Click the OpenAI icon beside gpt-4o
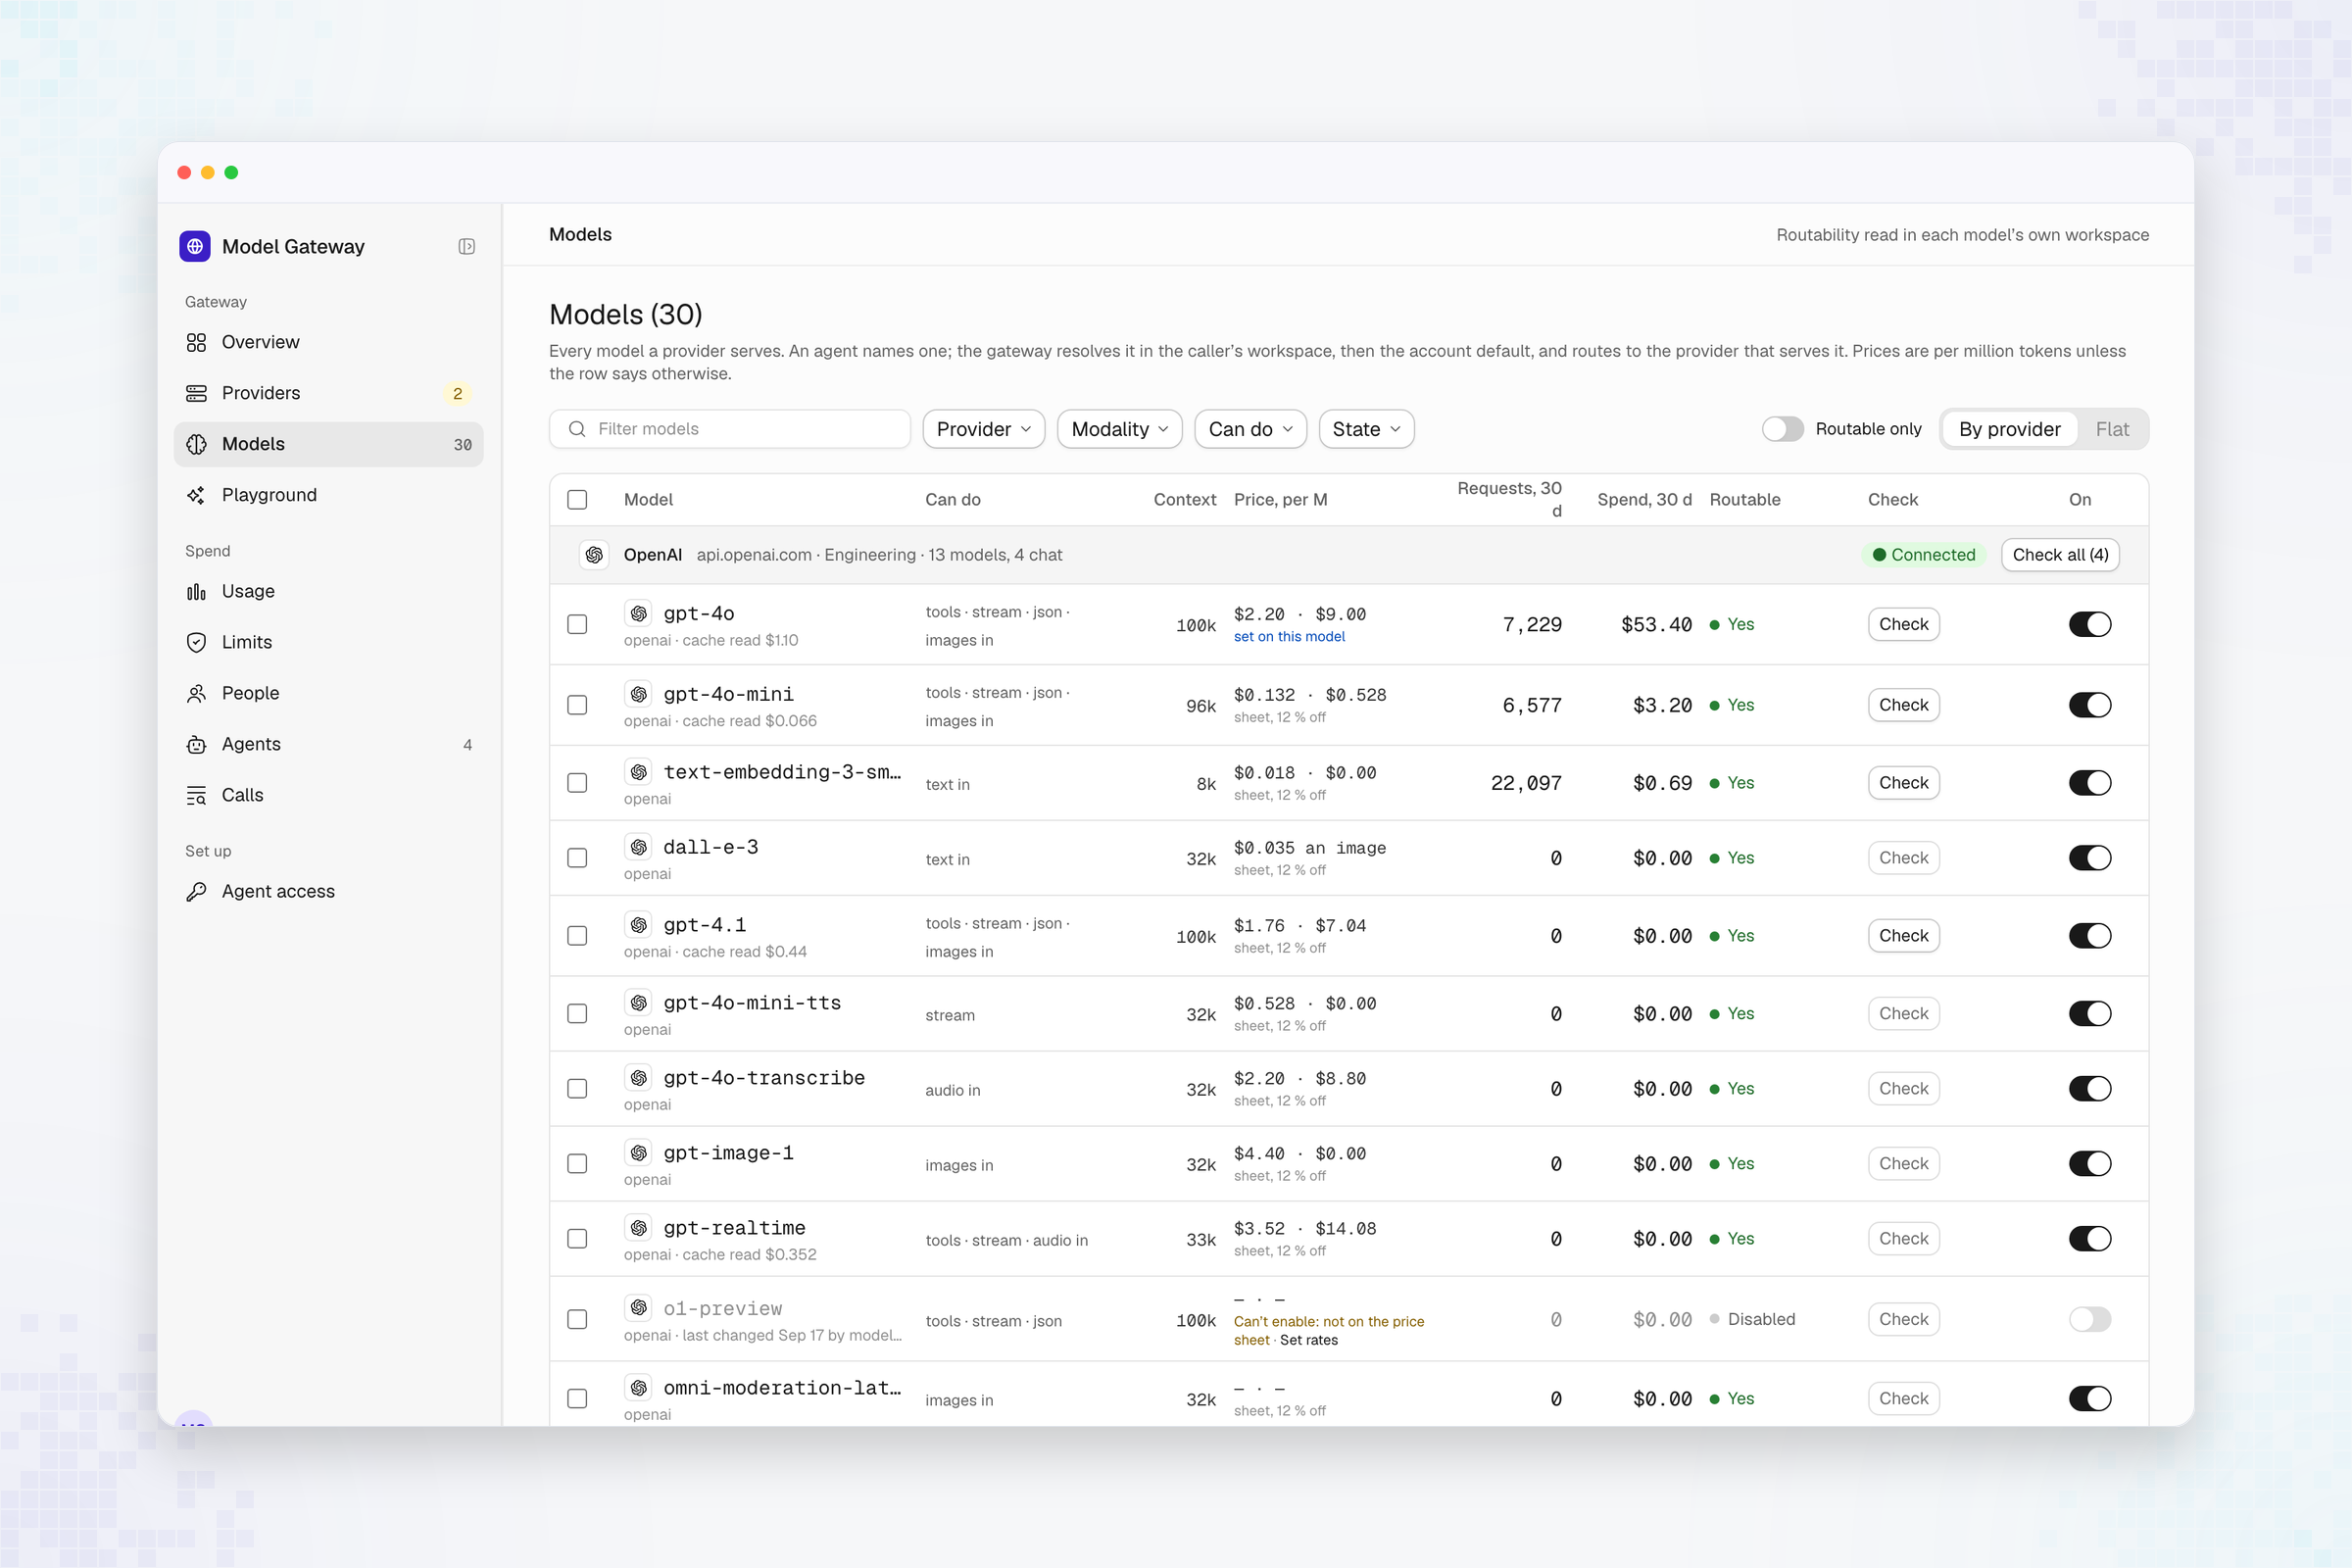 [x=639, y=614]
